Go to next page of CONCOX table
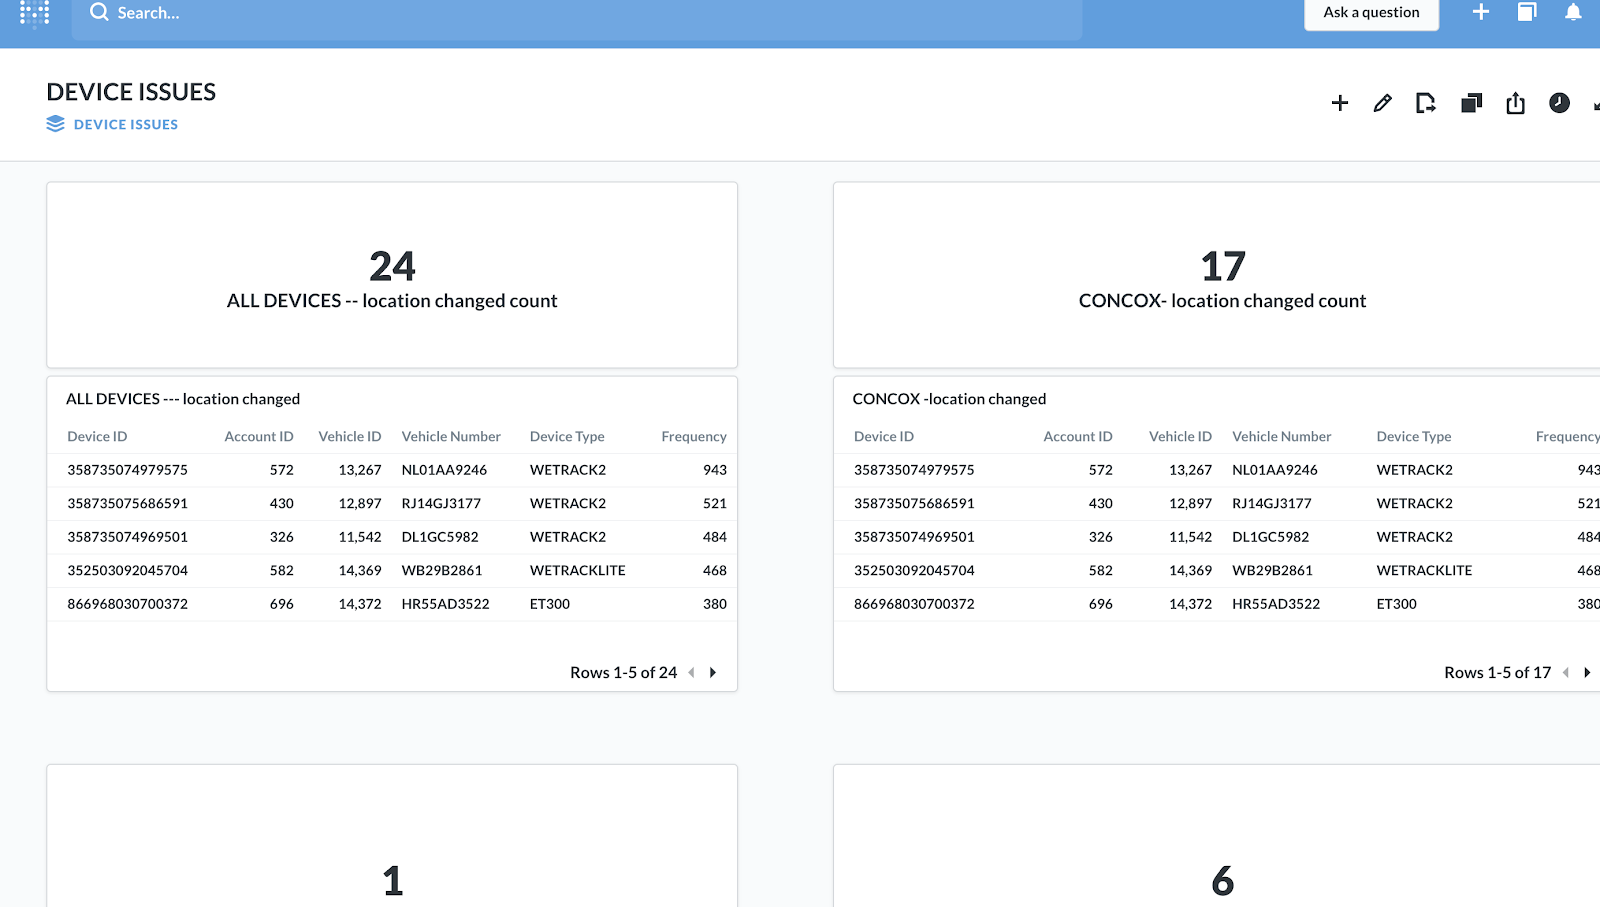Viewport: 1600px width, 907px height. tap(1587, 673)
